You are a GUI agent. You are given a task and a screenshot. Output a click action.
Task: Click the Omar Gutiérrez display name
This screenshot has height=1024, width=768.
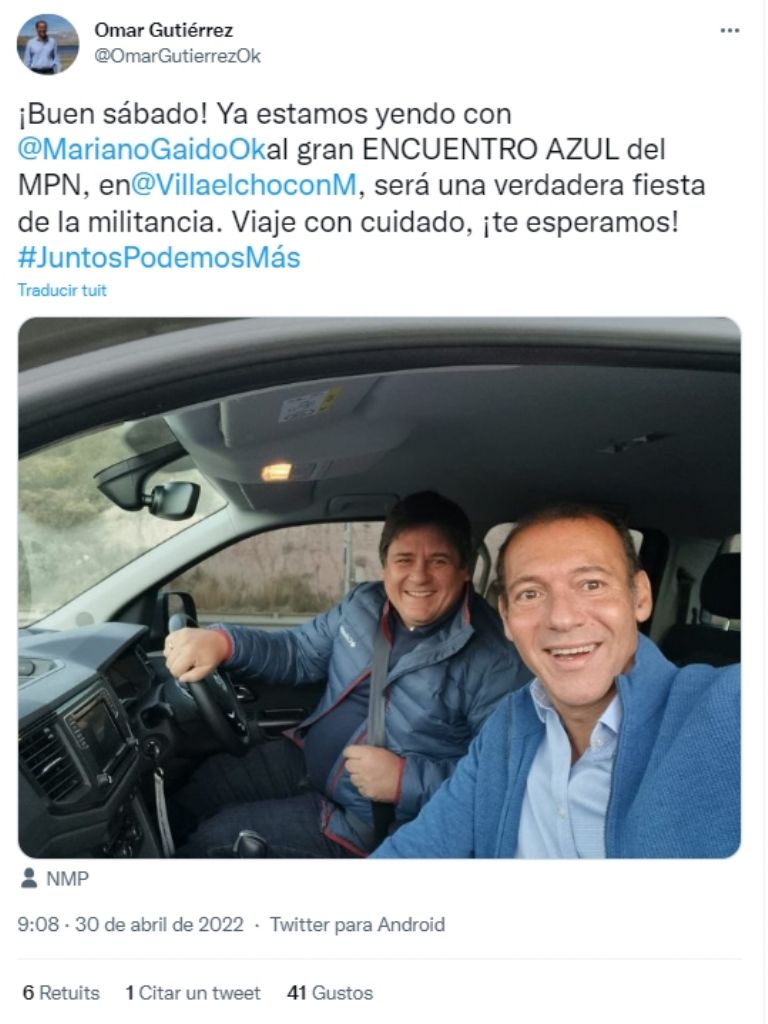[x=164, y=30]
